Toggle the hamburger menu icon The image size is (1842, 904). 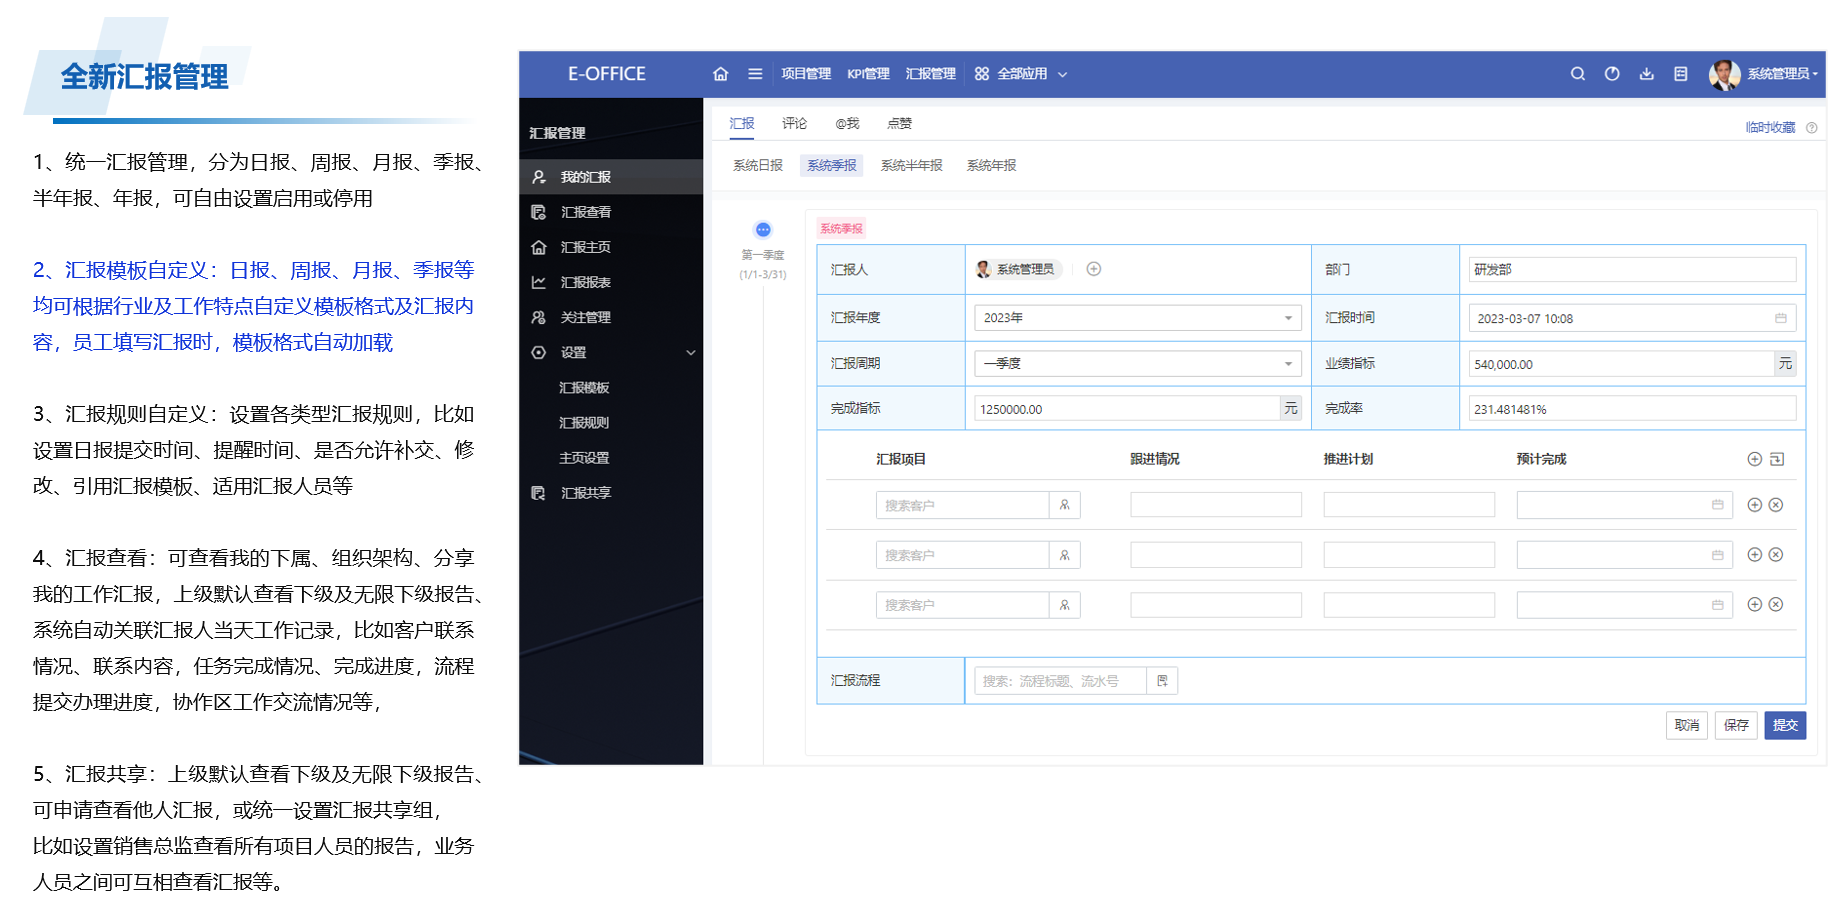(755, 74)
